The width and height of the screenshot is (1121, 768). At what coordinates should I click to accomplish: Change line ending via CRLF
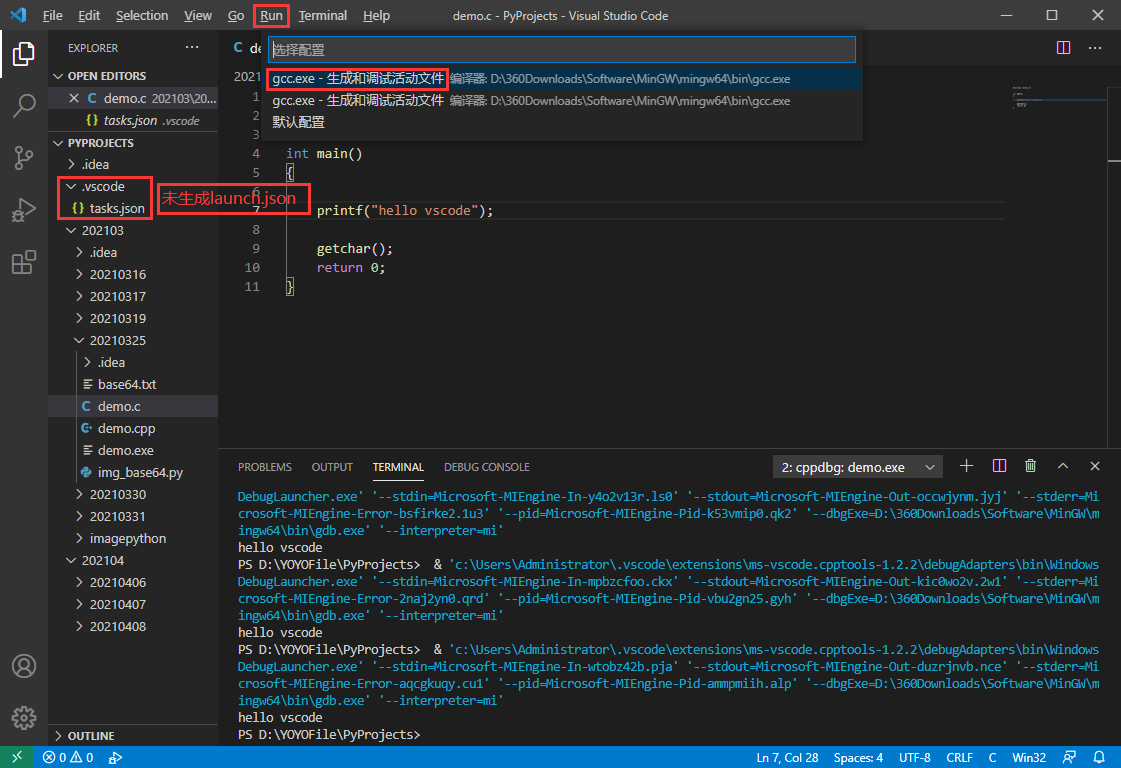(x=959, y=757)
